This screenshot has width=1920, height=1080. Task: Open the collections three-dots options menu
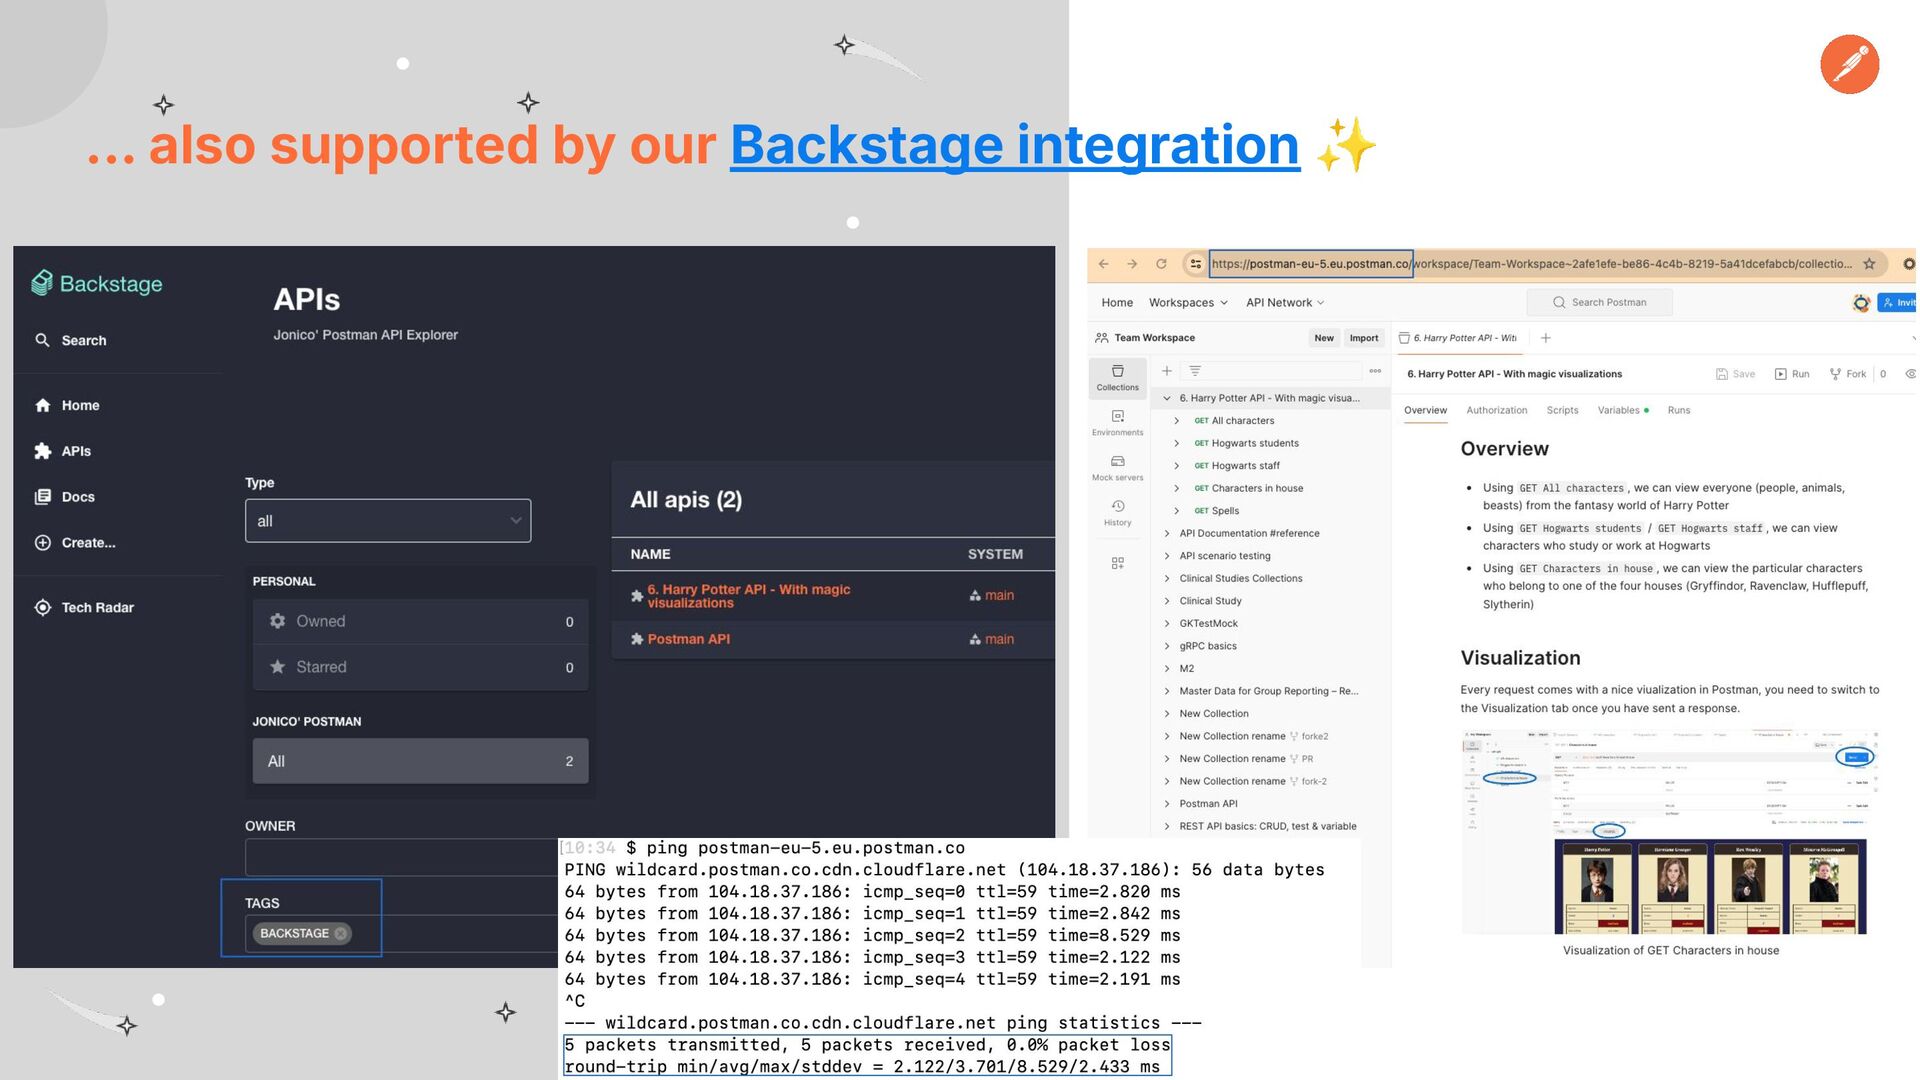[1375, 371]
